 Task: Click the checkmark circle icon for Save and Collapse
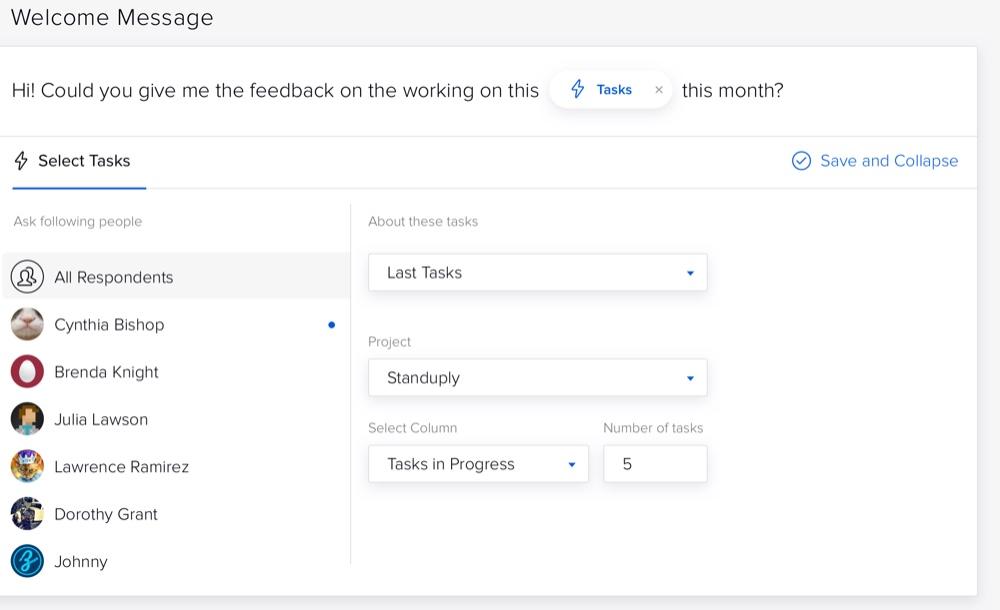click(801, 161)
